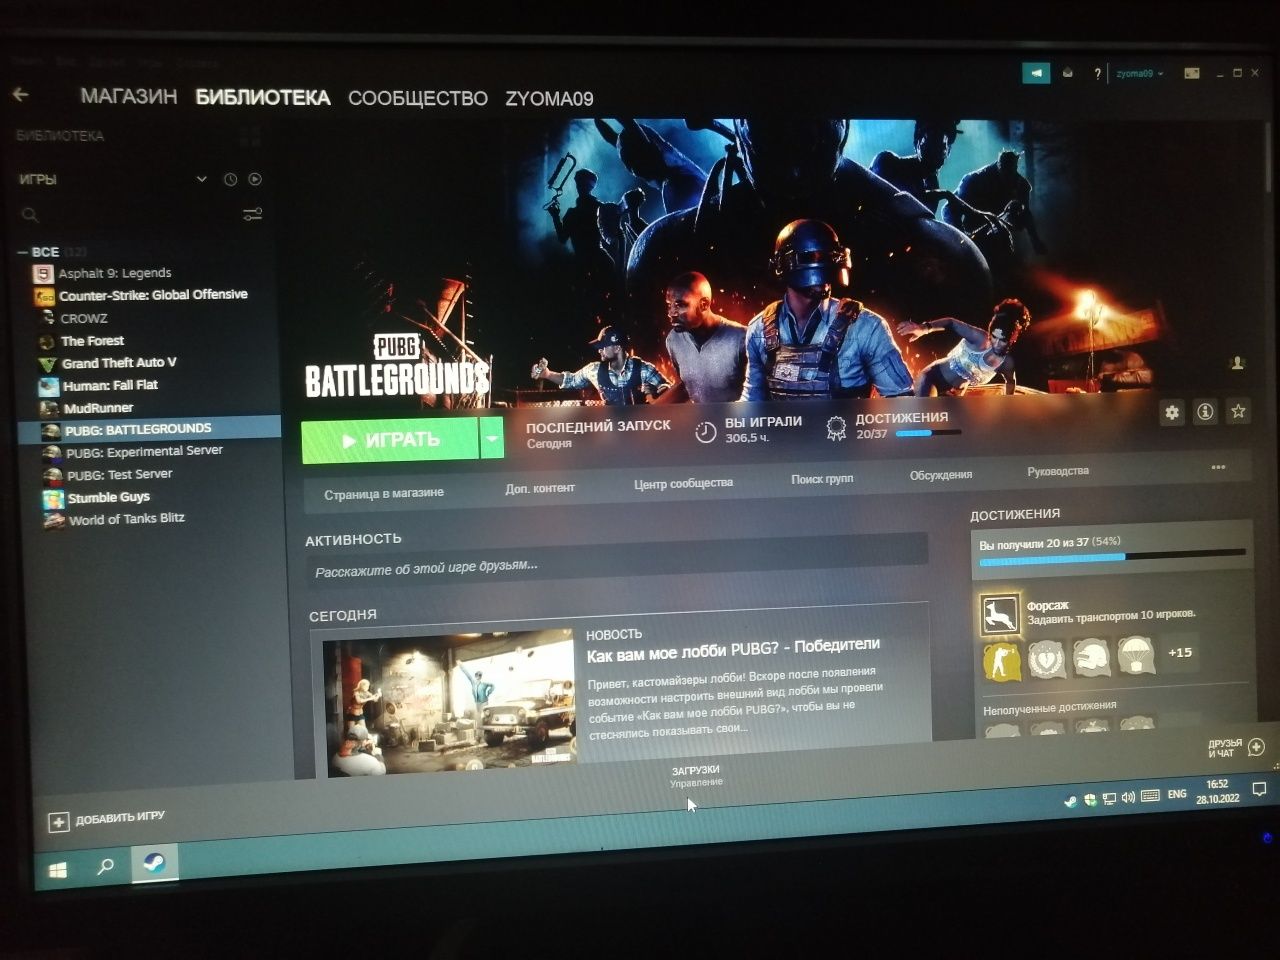
Task: Click ДОБАВИТЬ ИГРУ label
Action: coord(120,817)
